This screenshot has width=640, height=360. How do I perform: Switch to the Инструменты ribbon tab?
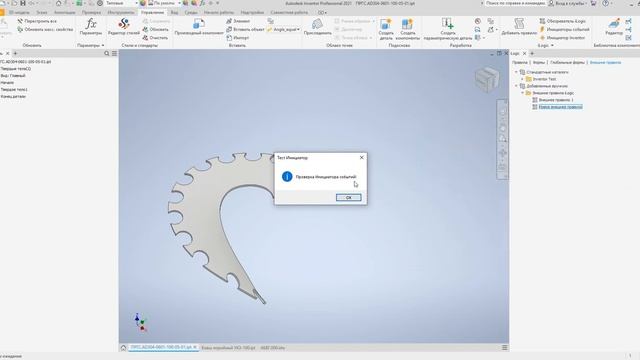pyautogui.click(x=121, y=13)
